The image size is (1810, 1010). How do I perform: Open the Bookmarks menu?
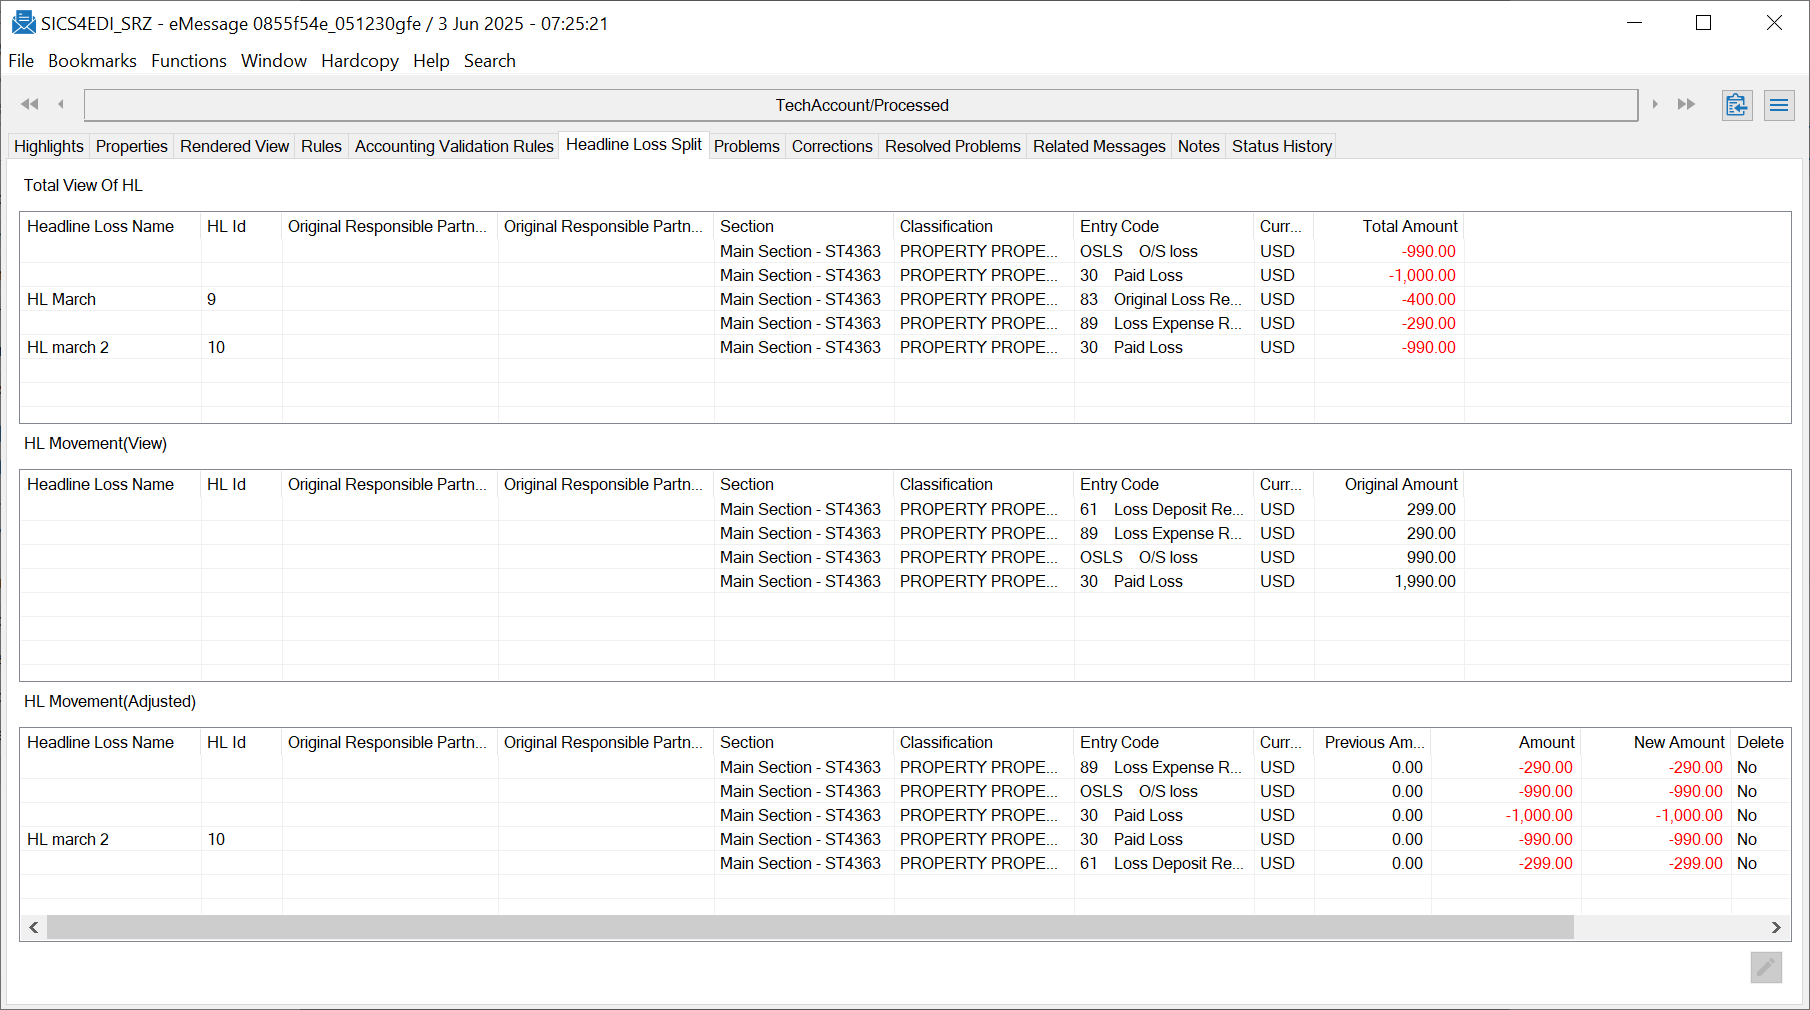(x=92, y=61)
